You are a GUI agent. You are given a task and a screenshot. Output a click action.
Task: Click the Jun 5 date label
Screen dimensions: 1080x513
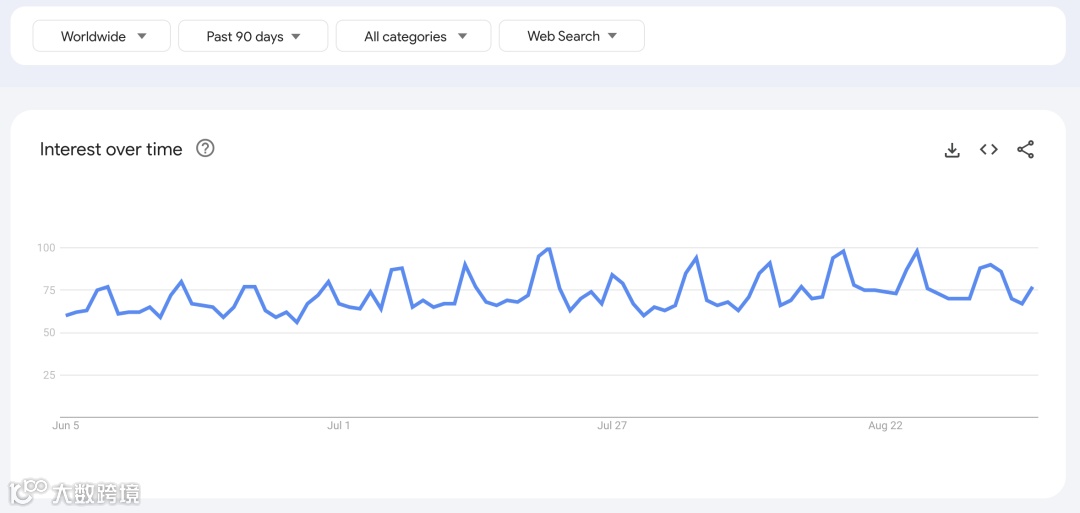point(66,426)
